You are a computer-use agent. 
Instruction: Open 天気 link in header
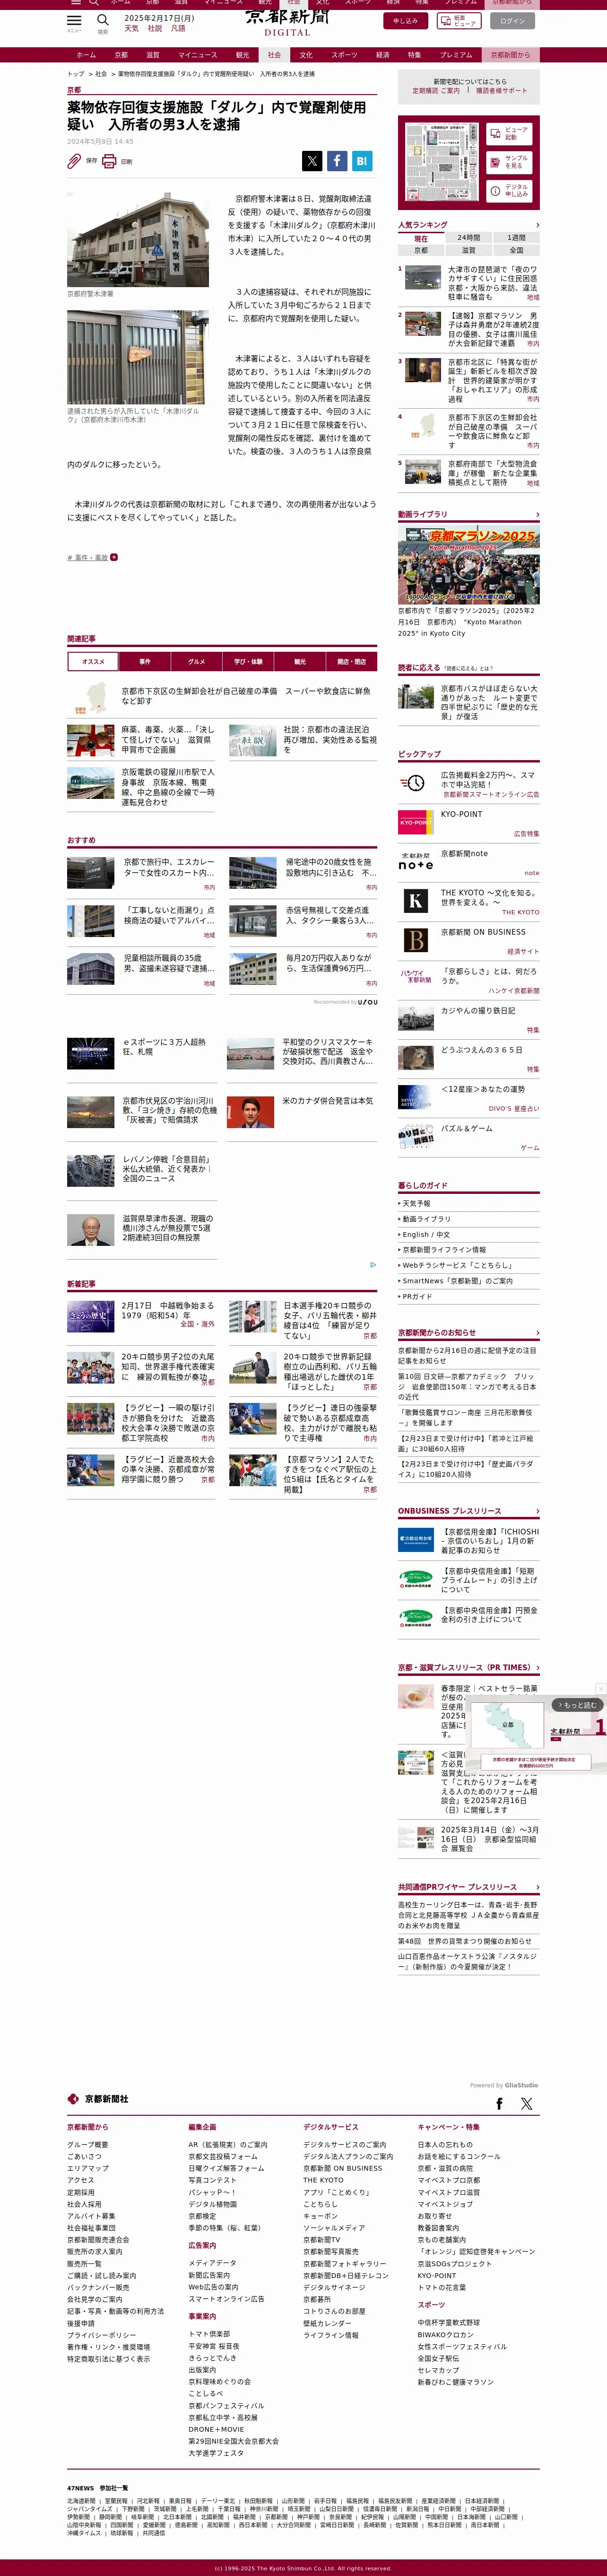(131, 28)
